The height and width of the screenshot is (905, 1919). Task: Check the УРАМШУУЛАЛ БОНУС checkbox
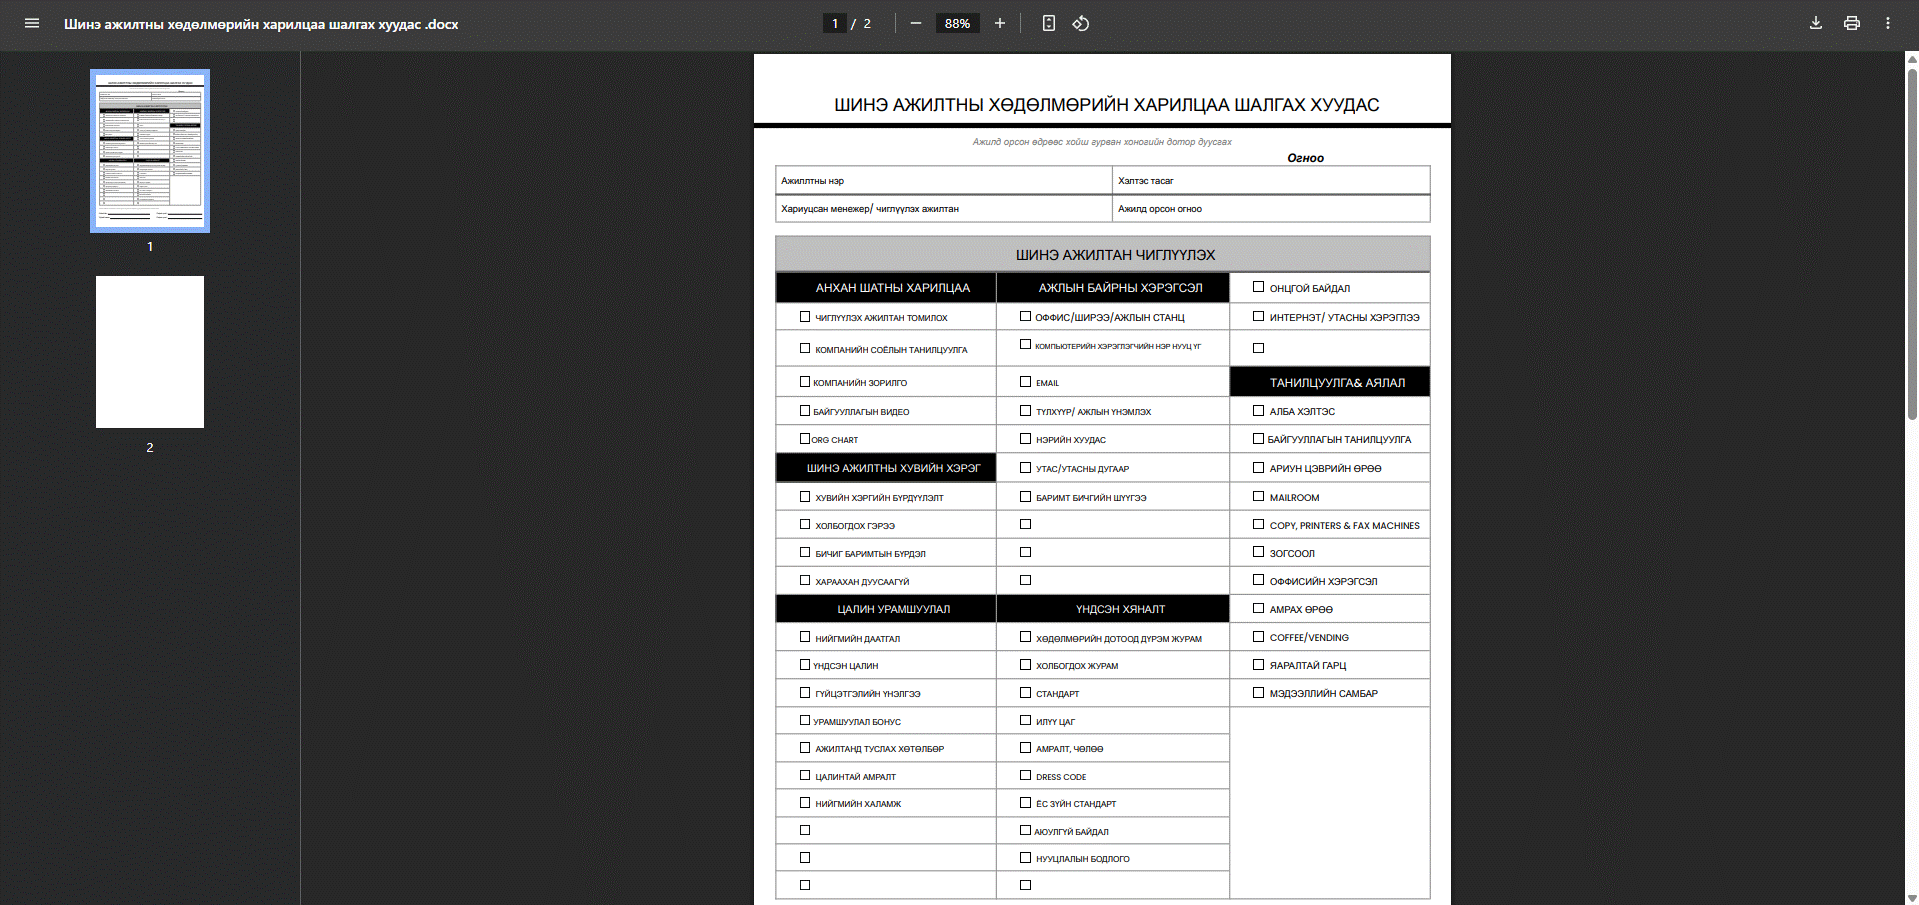[x=805, y=720]
